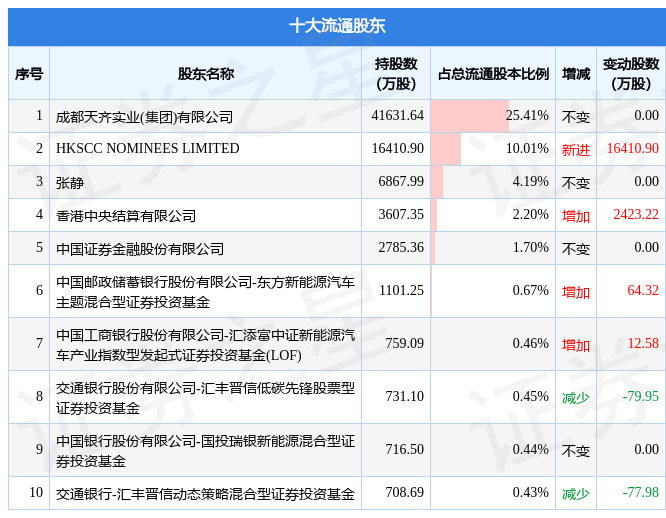Select shareholder name 张静

70,183
